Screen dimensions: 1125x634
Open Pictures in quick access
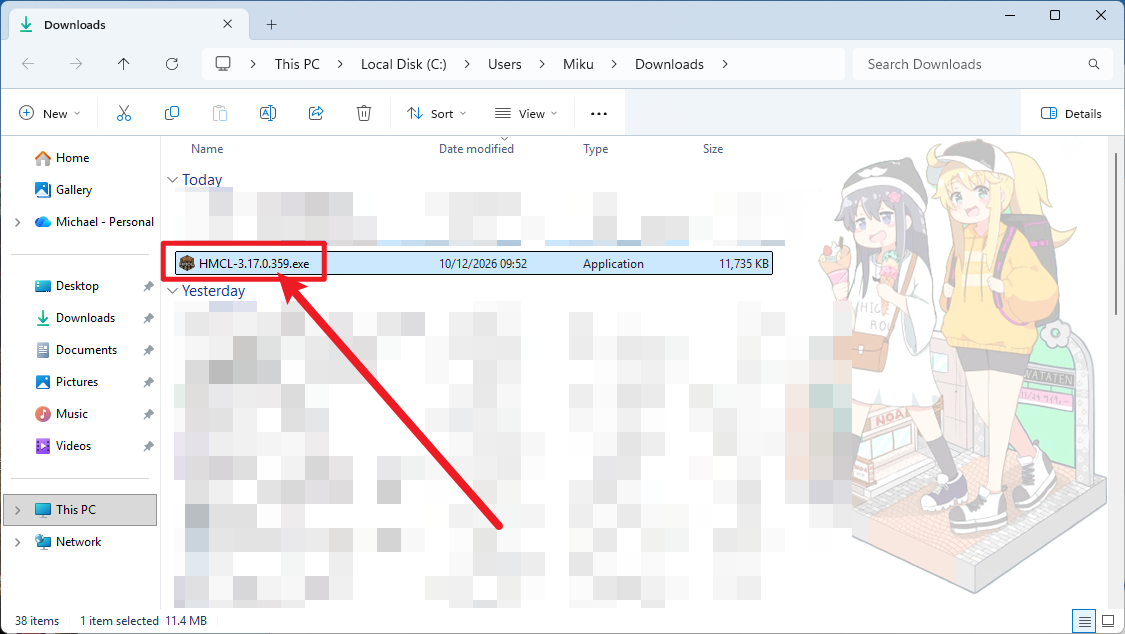(76, 382)
